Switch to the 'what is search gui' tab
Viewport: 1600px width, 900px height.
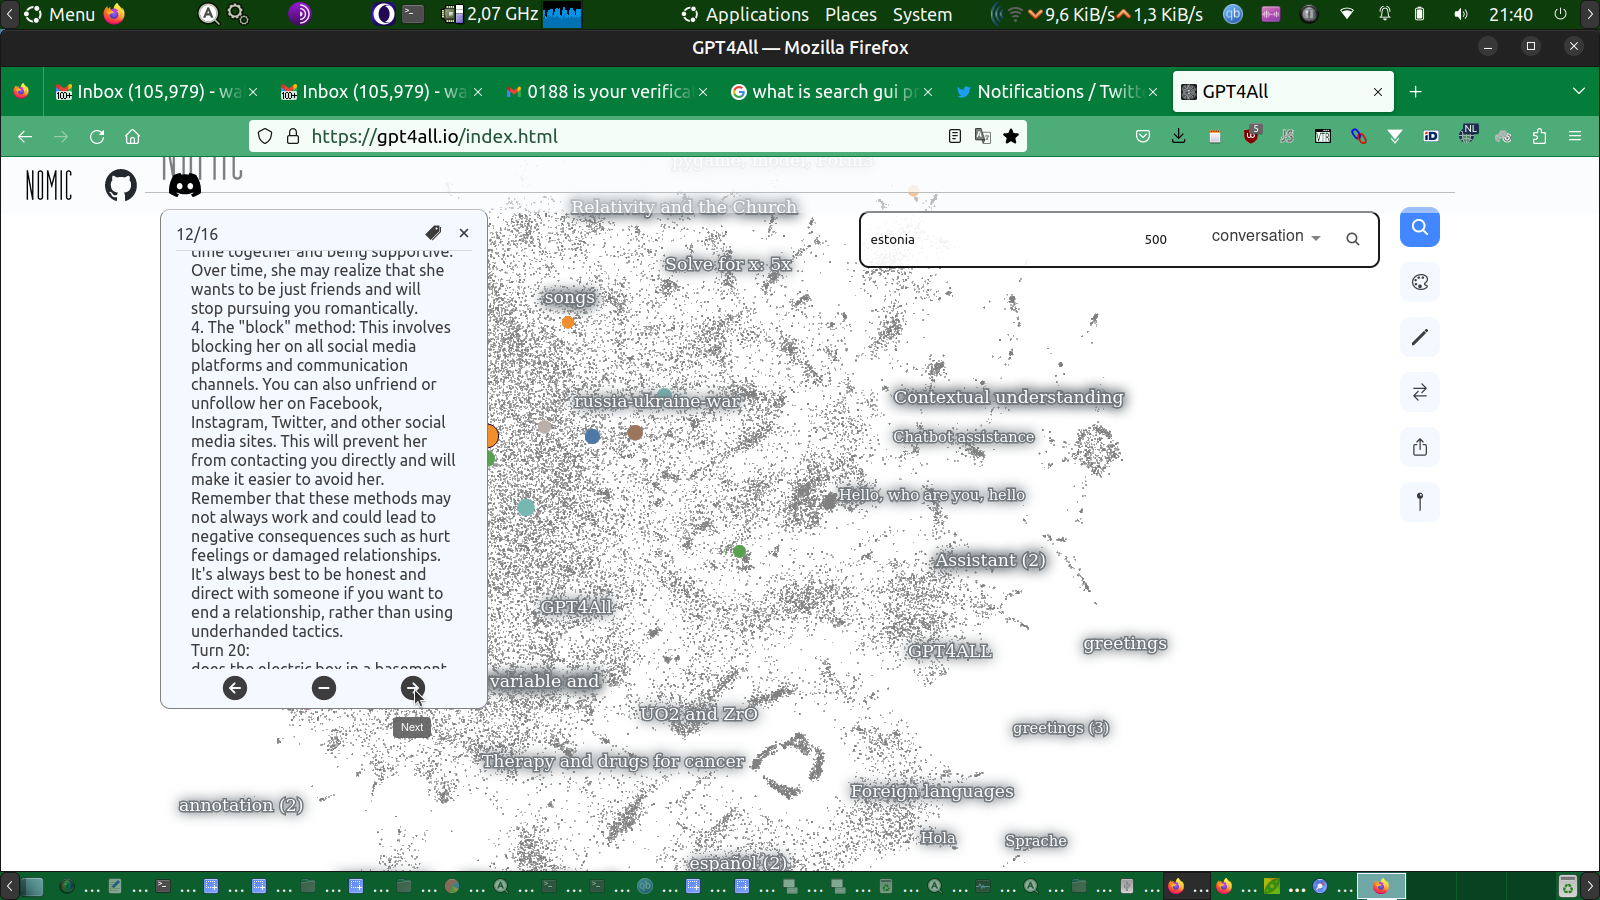click(x=833, y=92)
